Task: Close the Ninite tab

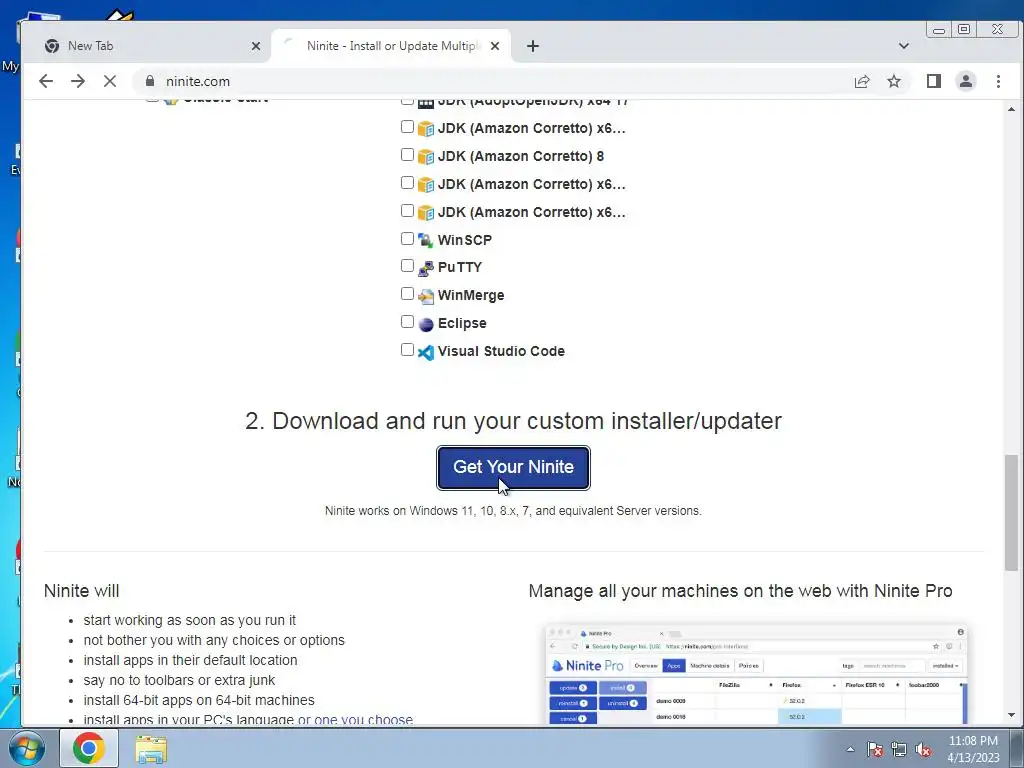Action: point(495,46)
